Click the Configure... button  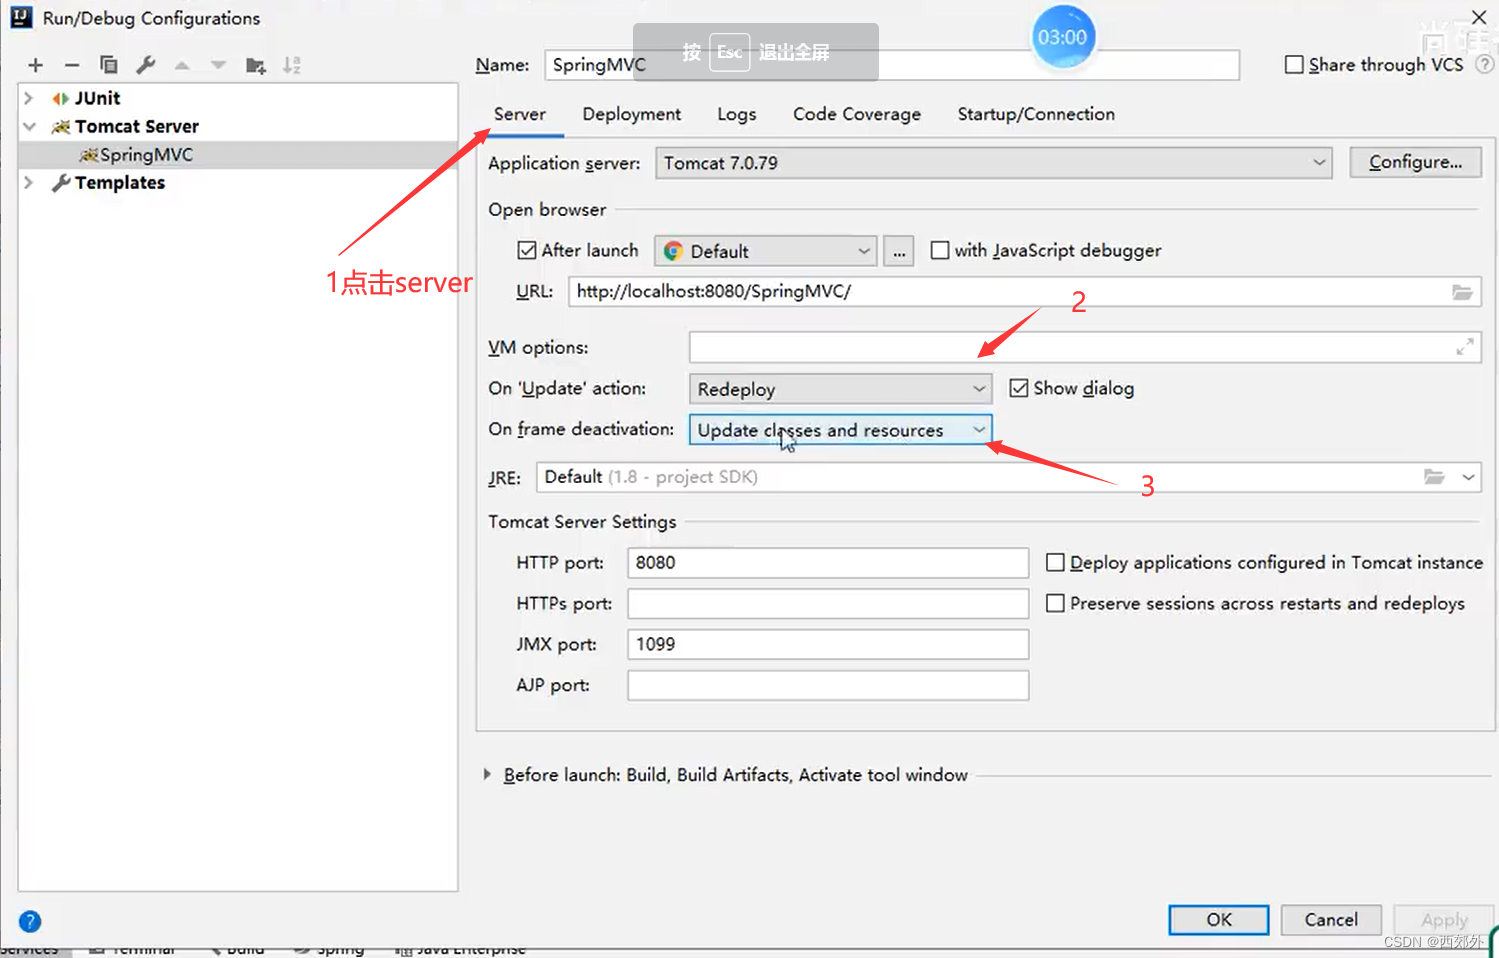pos(1415,162)
